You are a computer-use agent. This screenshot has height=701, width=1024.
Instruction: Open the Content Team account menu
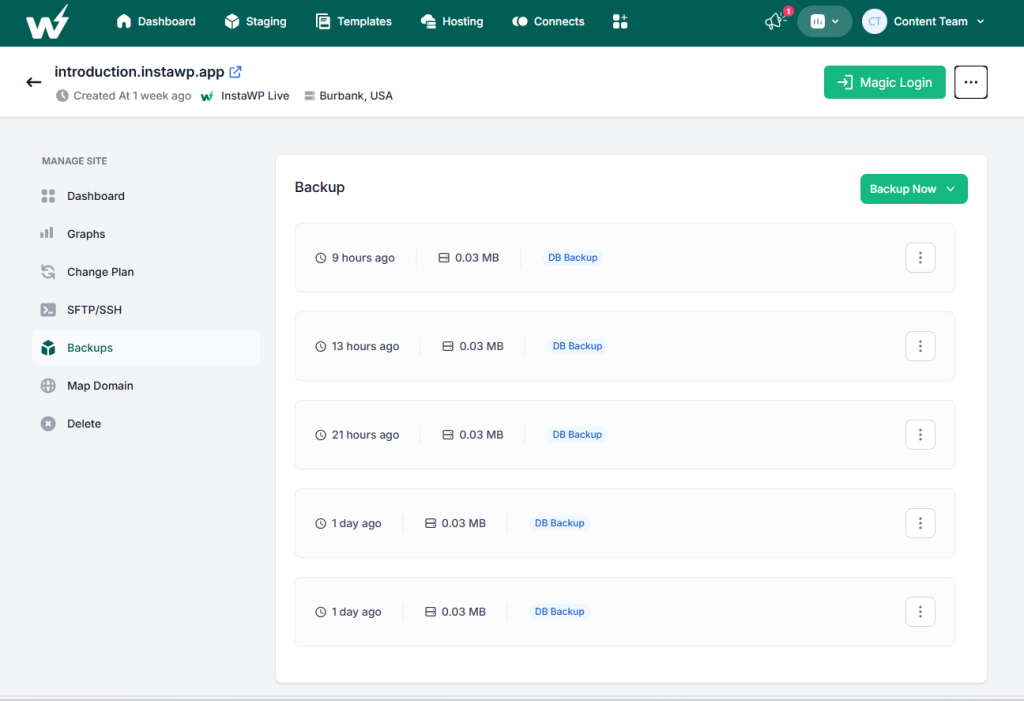click(x=923, y=22)
